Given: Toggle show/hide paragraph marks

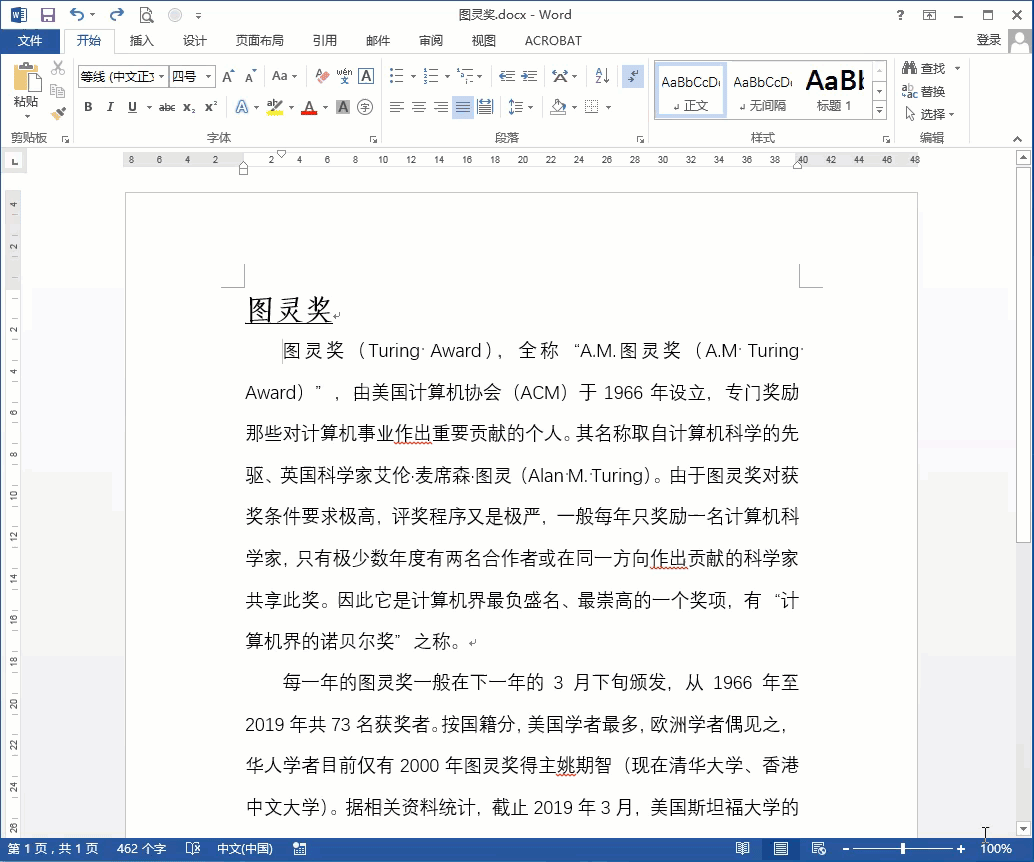Looking at the screenshot, I should [x=632, y=77].
